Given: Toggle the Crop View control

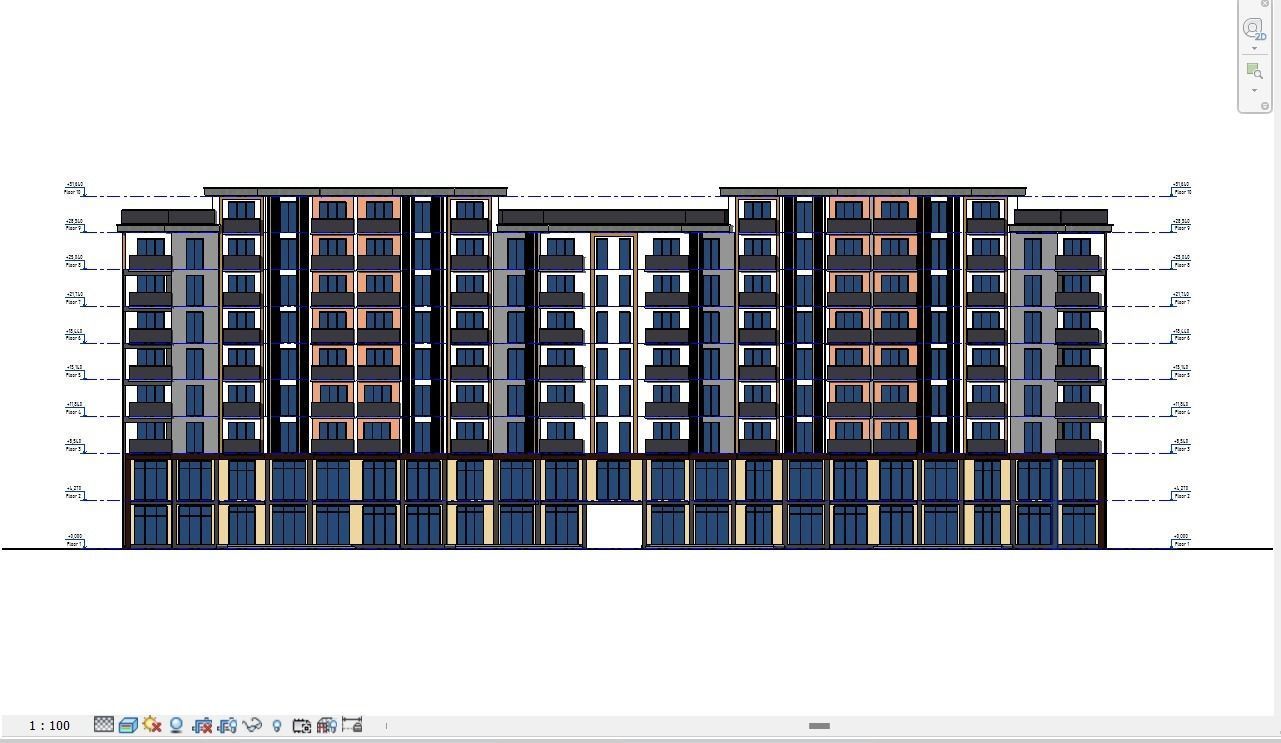Looking at the screenshot, I should tap(202, 725).
